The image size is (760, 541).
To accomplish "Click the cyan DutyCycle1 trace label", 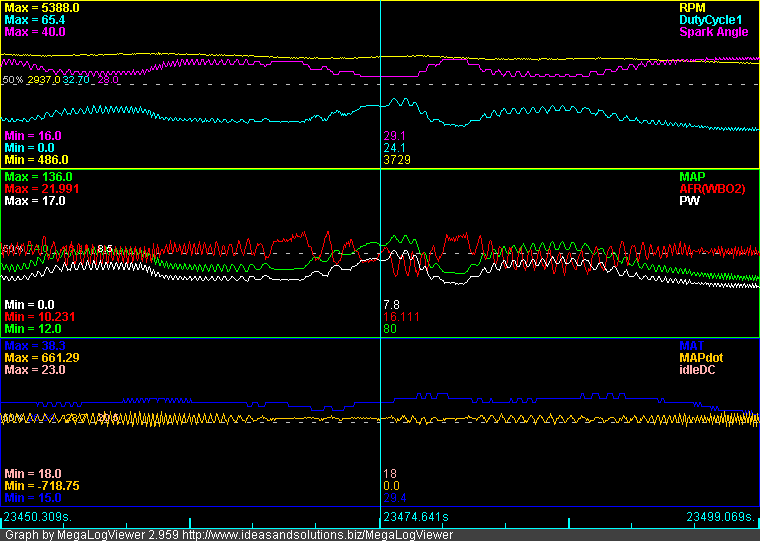I will 711,20.
